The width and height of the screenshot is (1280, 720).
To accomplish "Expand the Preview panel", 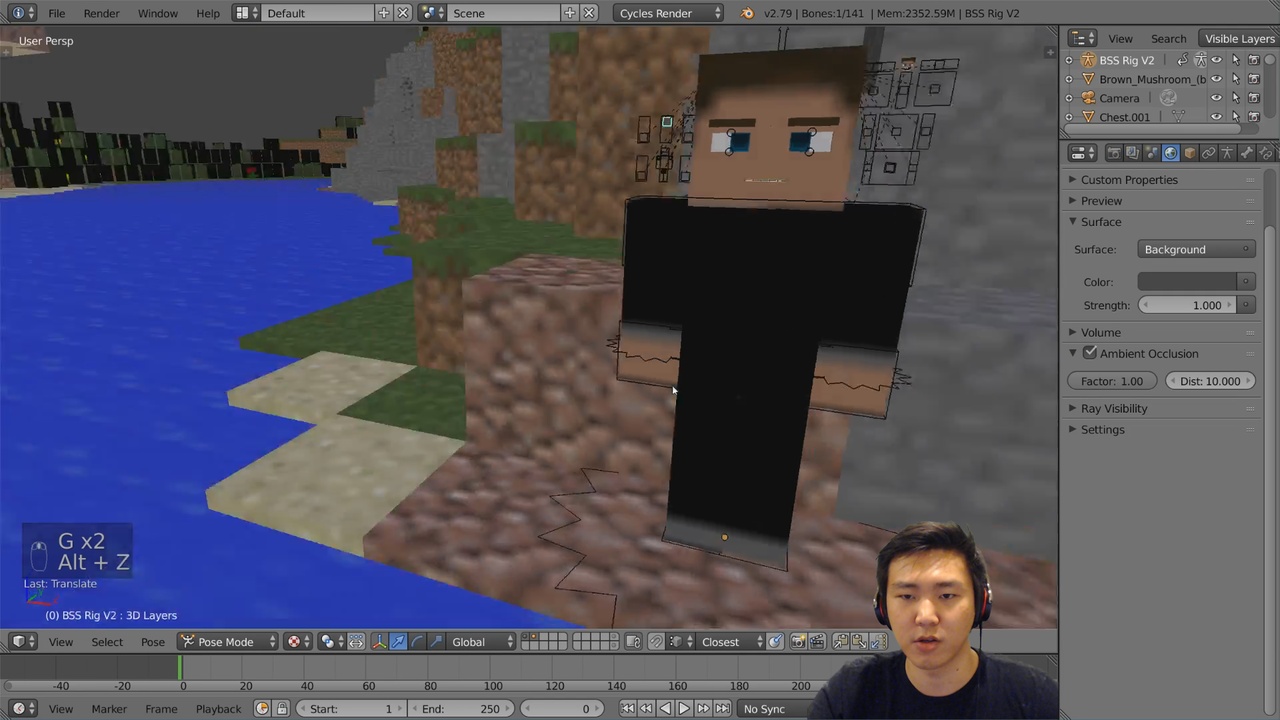I will [1101, 201].
